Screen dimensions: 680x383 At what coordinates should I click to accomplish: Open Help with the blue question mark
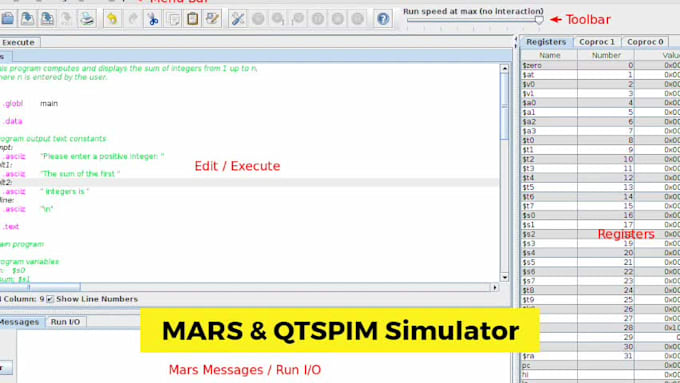coord(383,19)
